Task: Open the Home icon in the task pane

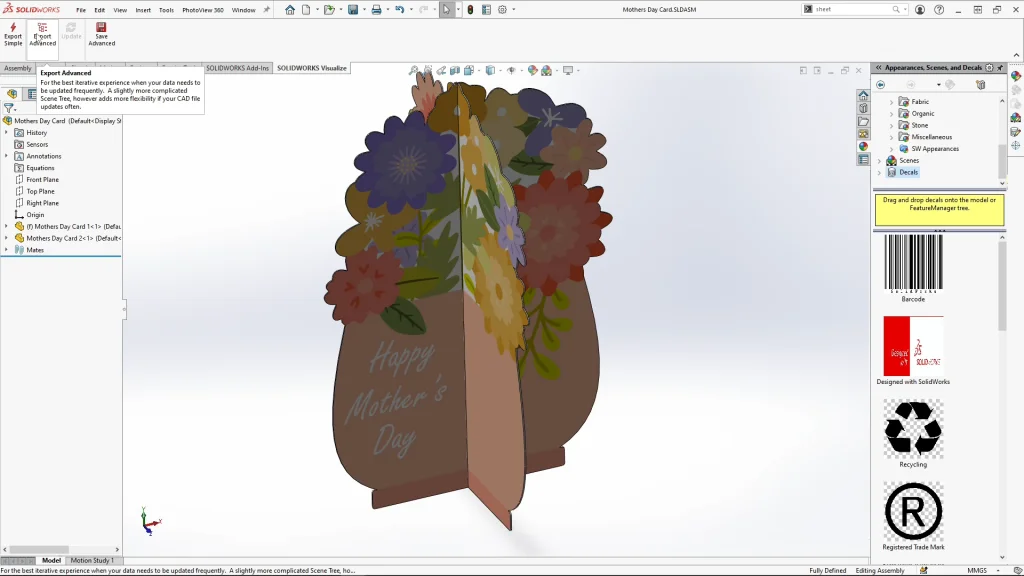Action: click(x=863, y=95)
